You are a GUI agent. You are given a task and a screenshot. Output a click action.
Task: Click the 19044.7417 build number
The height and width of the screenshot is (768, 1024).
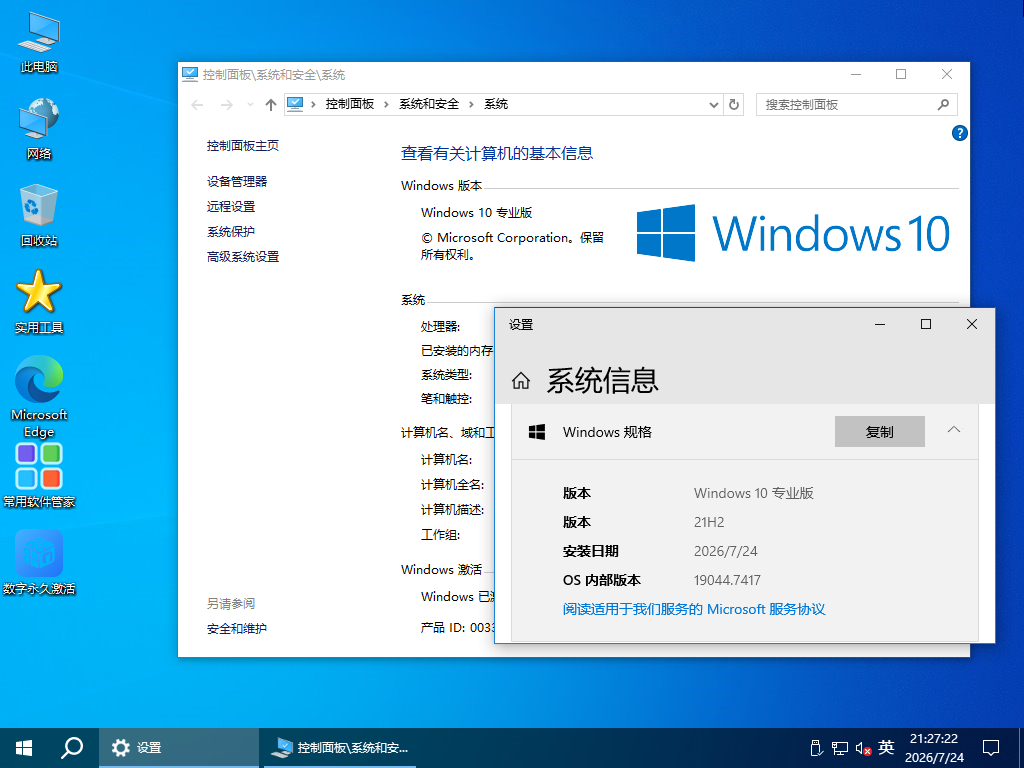(727, 580)
